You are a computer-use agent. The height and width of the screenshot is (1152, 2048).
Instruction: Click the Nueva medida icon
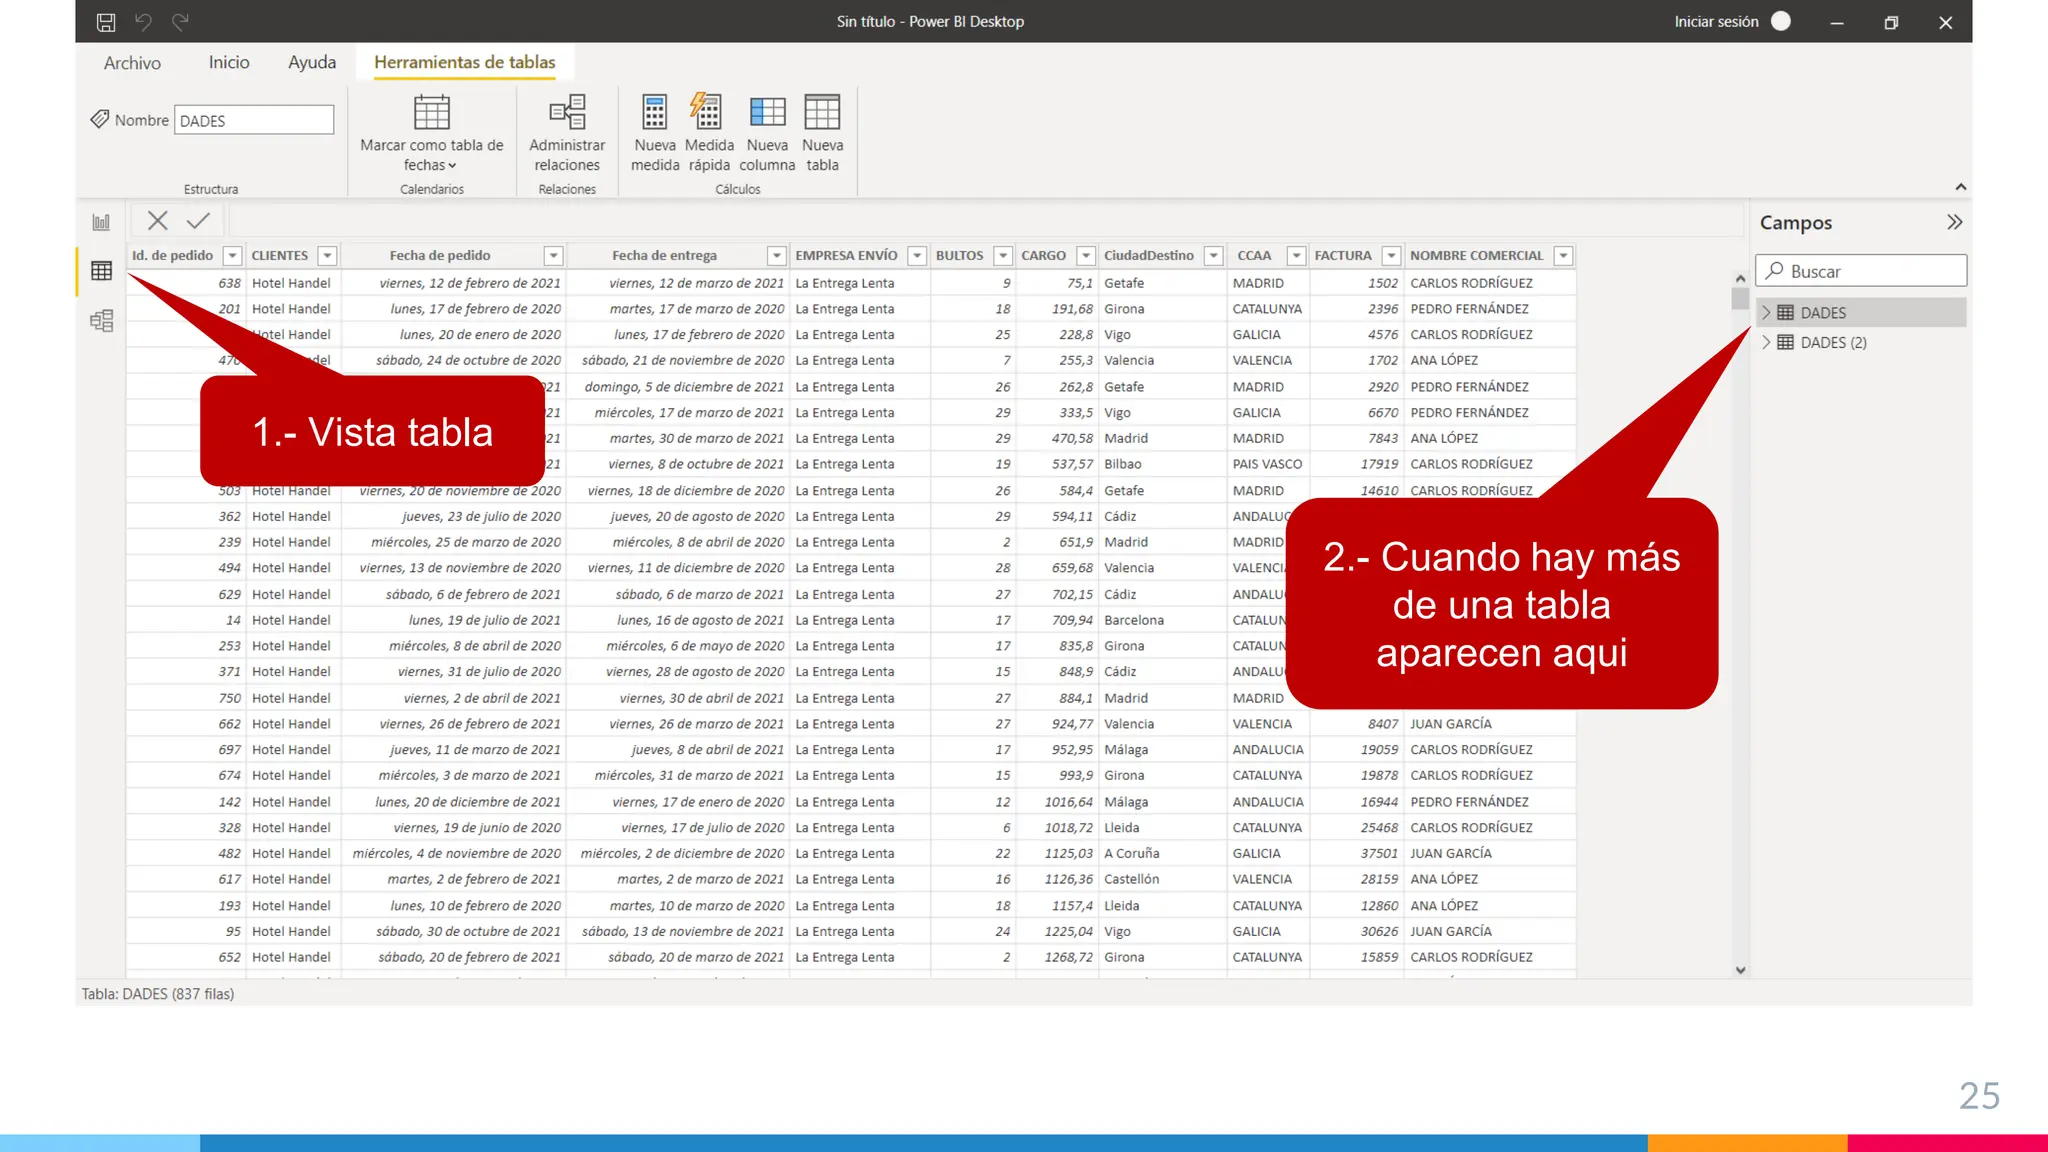[x=655, y=113]
